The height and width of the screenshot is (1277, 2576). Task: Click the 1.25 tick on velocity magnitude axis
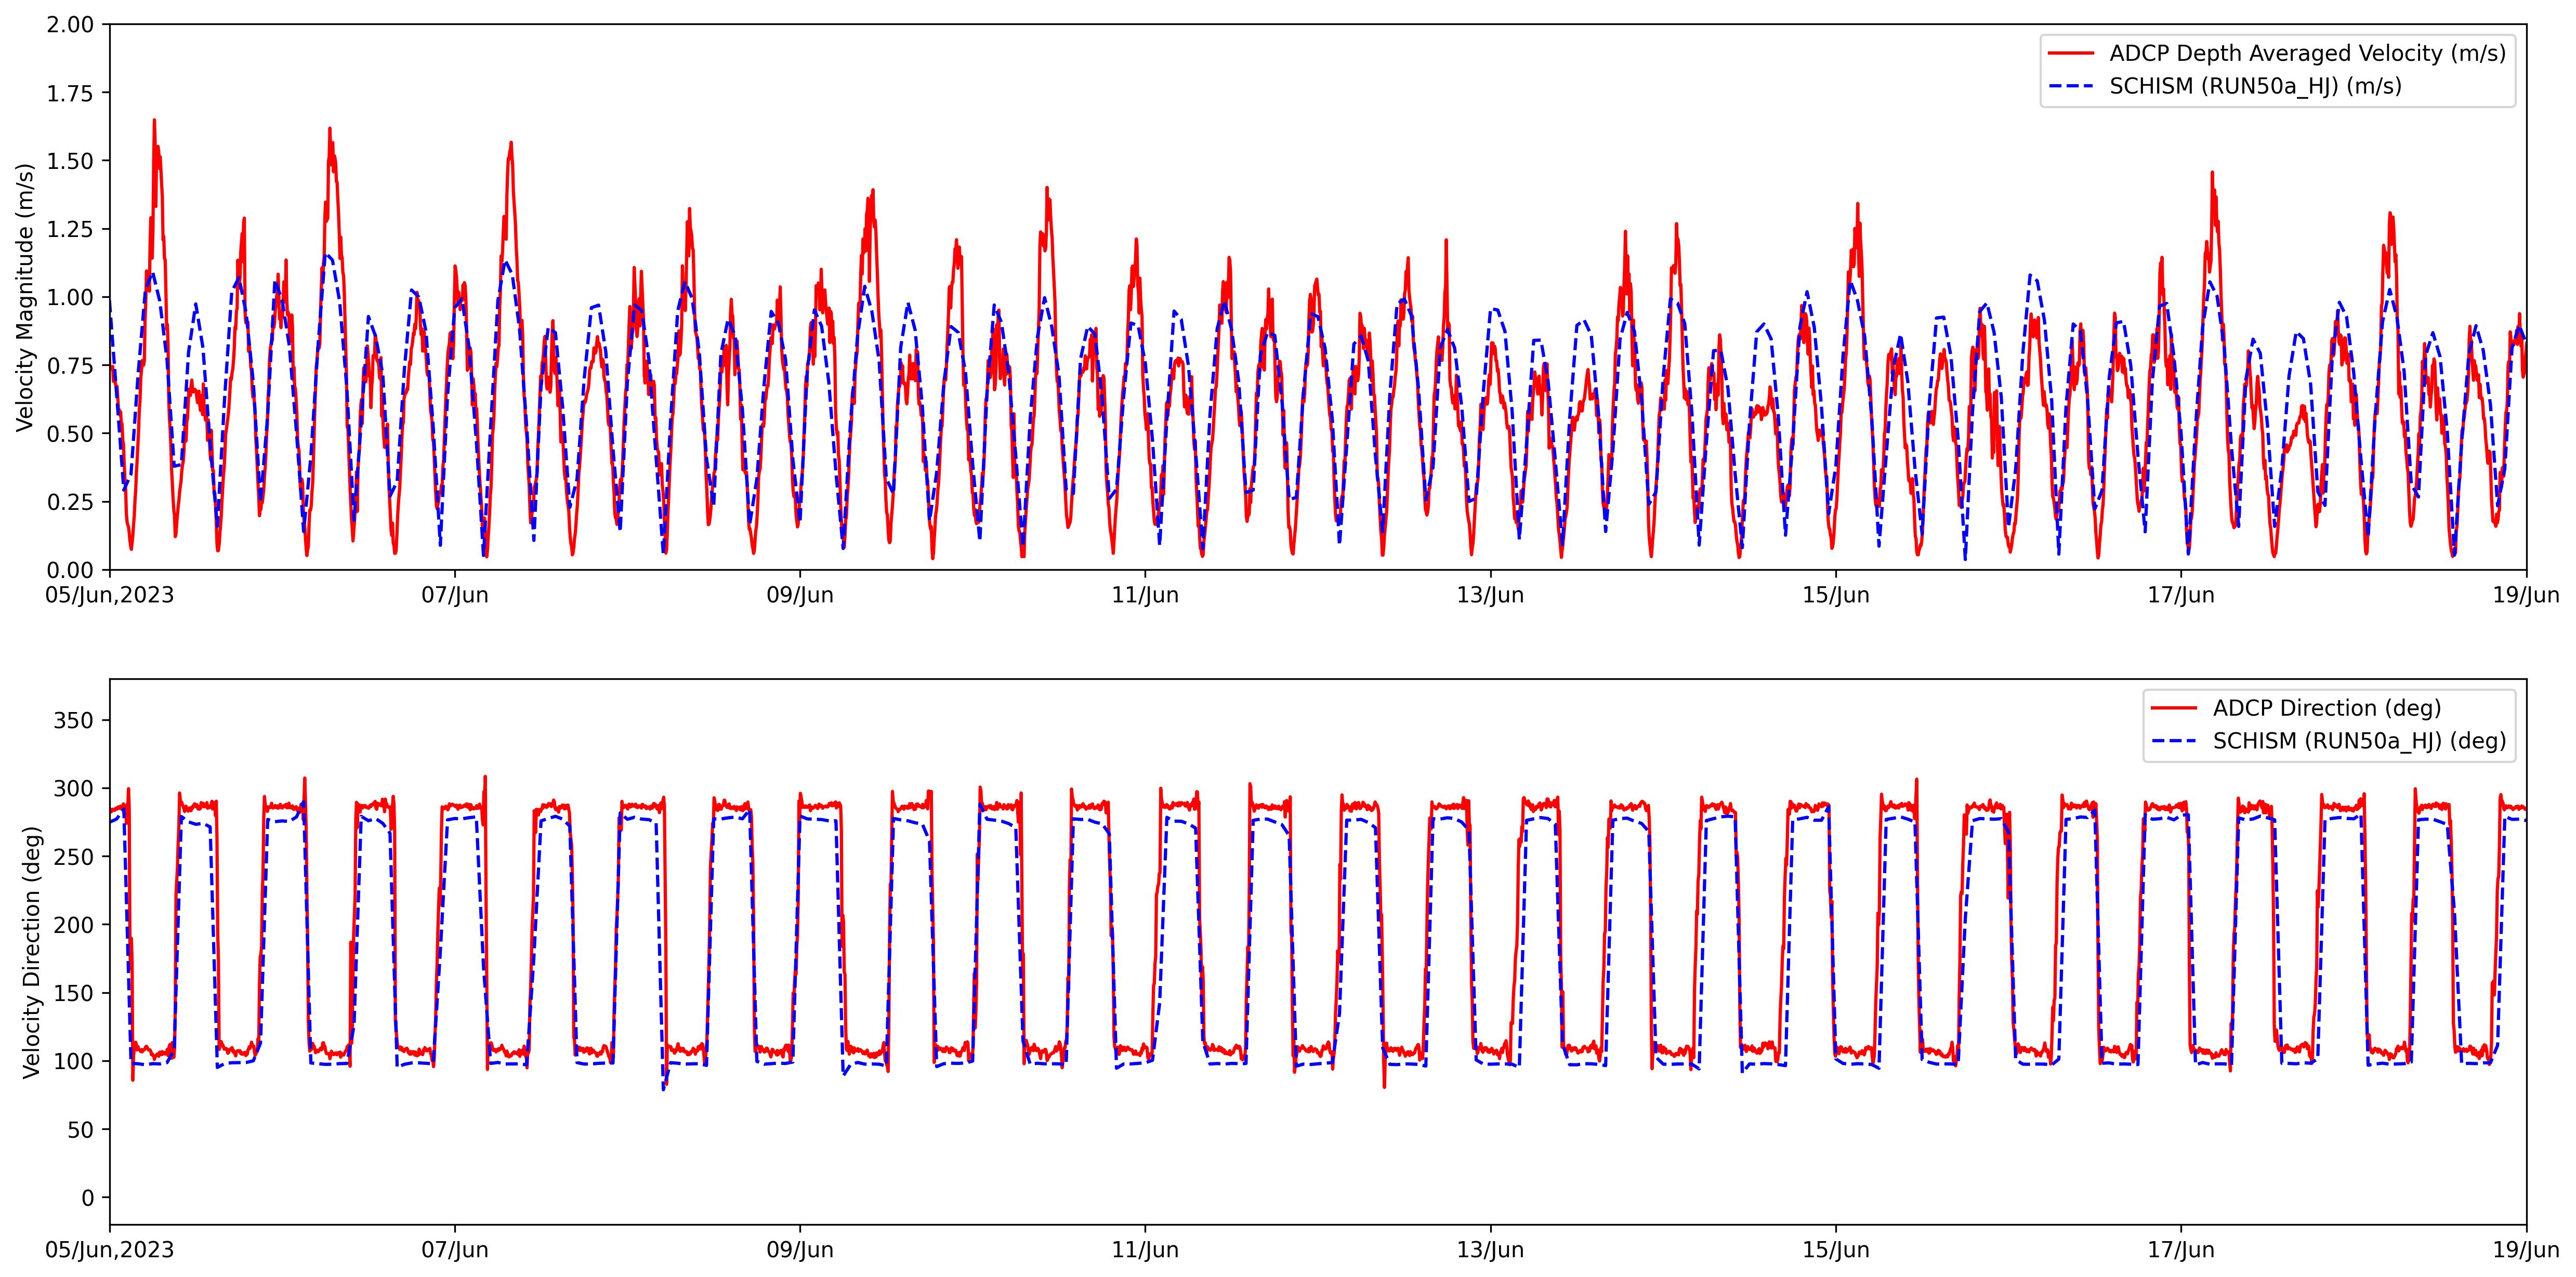click(x=70, y=229)
